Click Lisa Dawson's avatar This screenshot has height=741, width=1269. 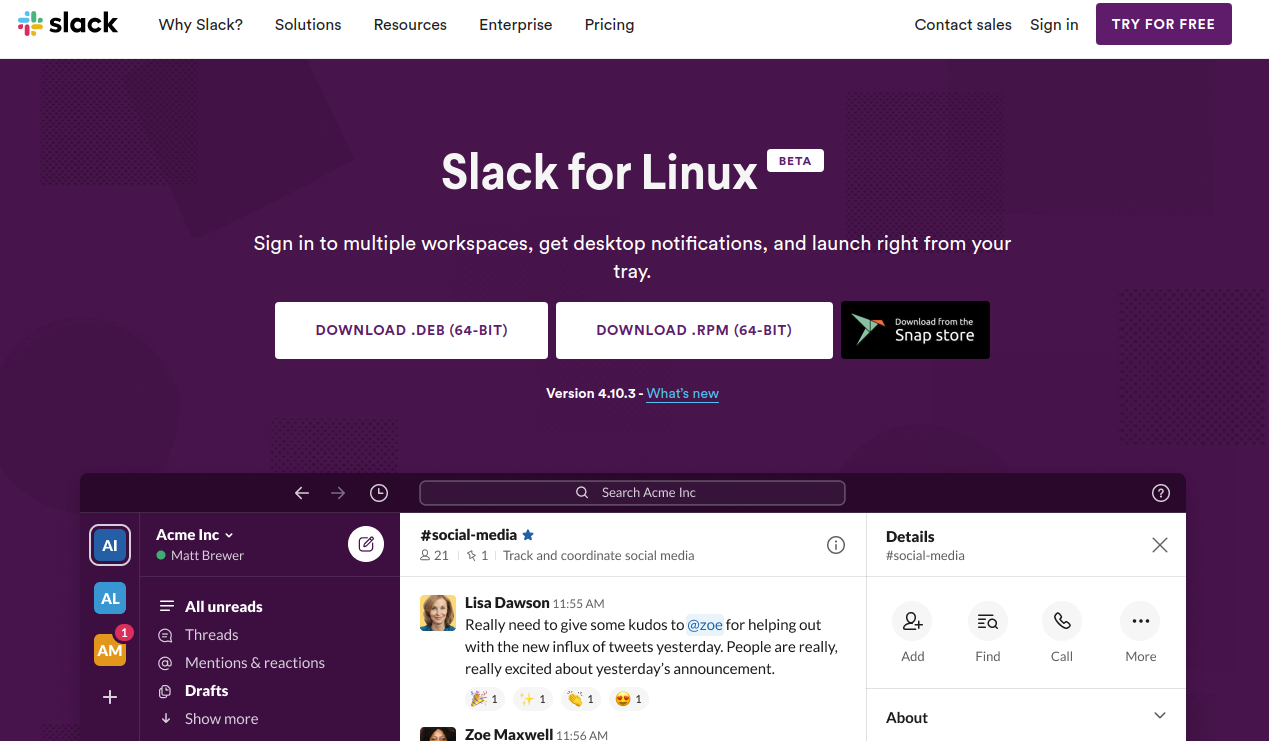[x=438, y=613]
